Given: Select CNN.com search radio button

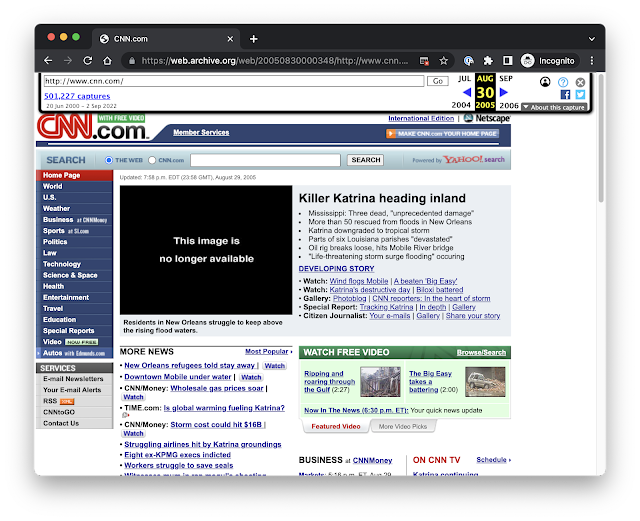Looking at the screenshot, I should [x=152, y=160].
